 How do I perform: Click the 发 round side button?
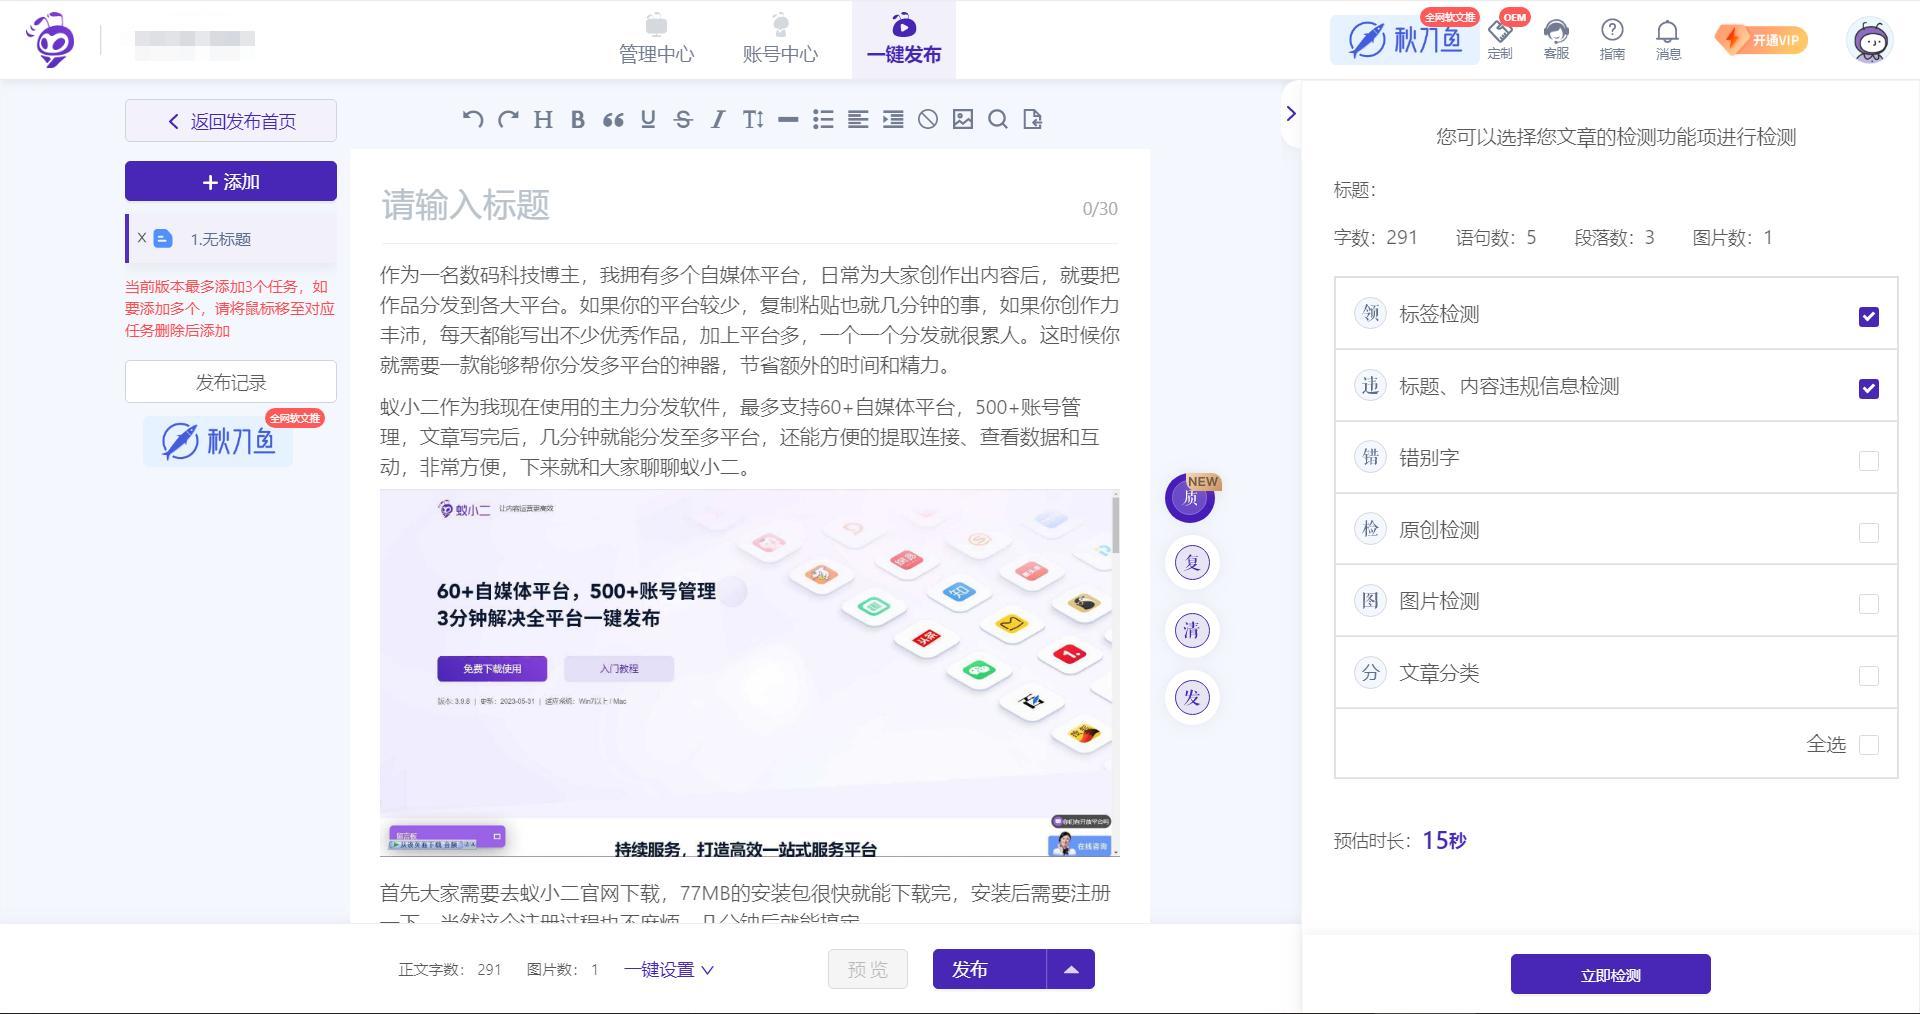[x=1191, y=698]
